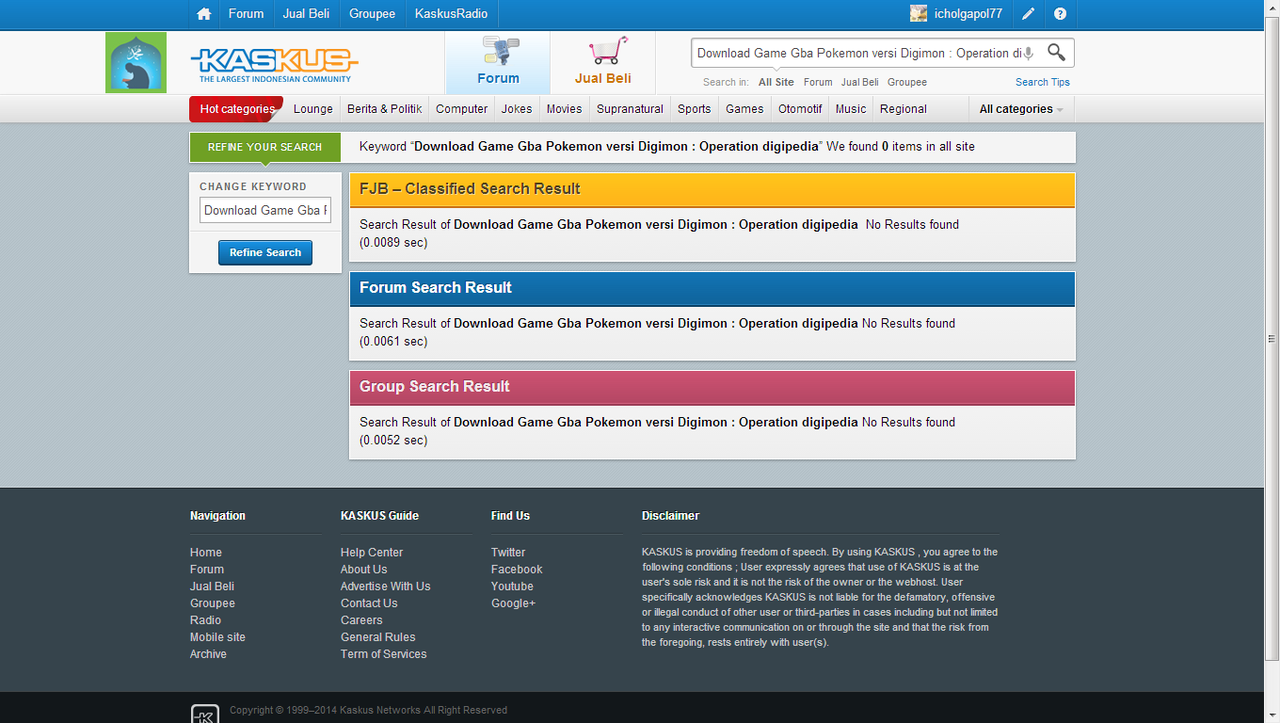Open the Berita & Politik category
This screenshot has height=723, width=1280.
tap(385, 109)
